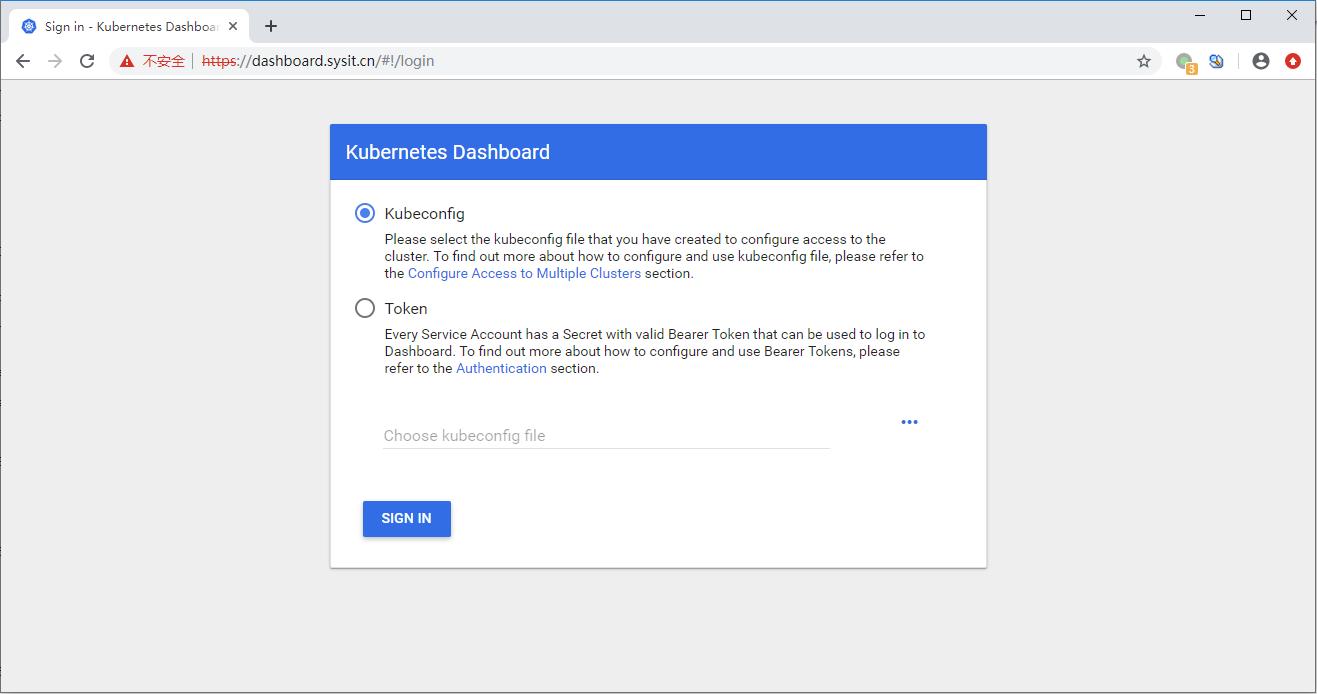Open the Chrome profile avatar icon

coord(1260,61)
